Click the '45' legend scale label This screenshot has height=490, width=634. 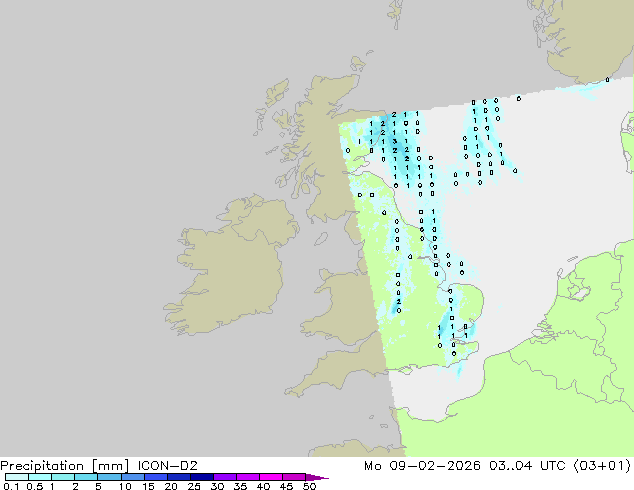[x=286, y=486]
